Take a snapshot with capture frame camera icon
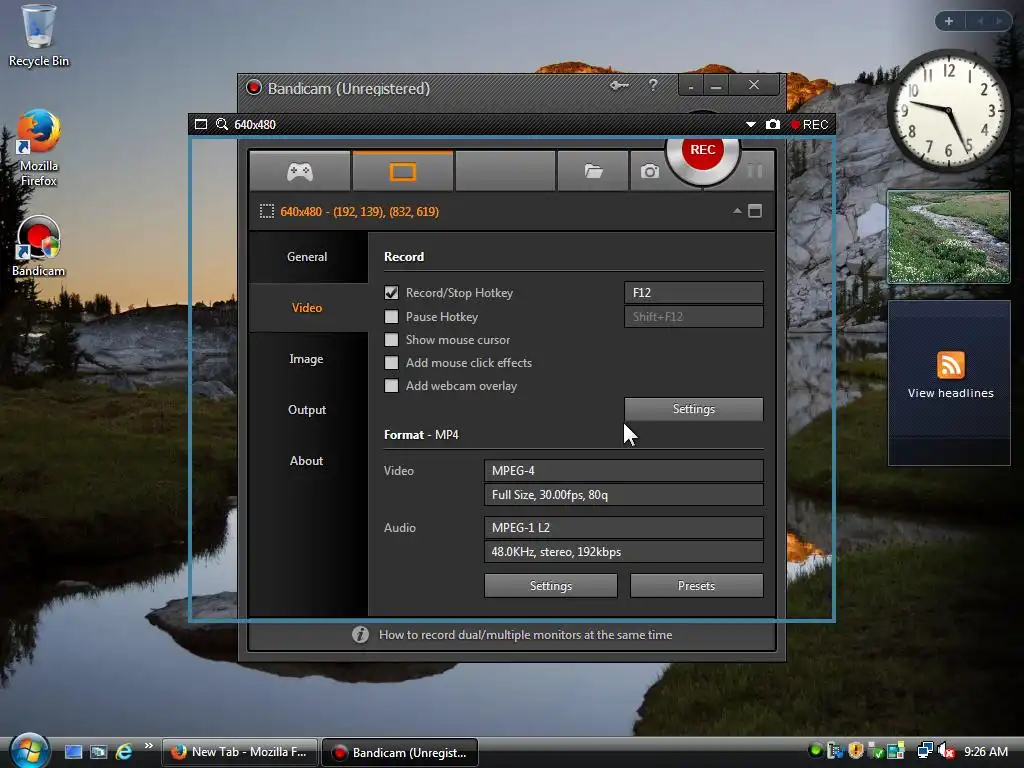 pyautogui.click(x=773, y=124)
